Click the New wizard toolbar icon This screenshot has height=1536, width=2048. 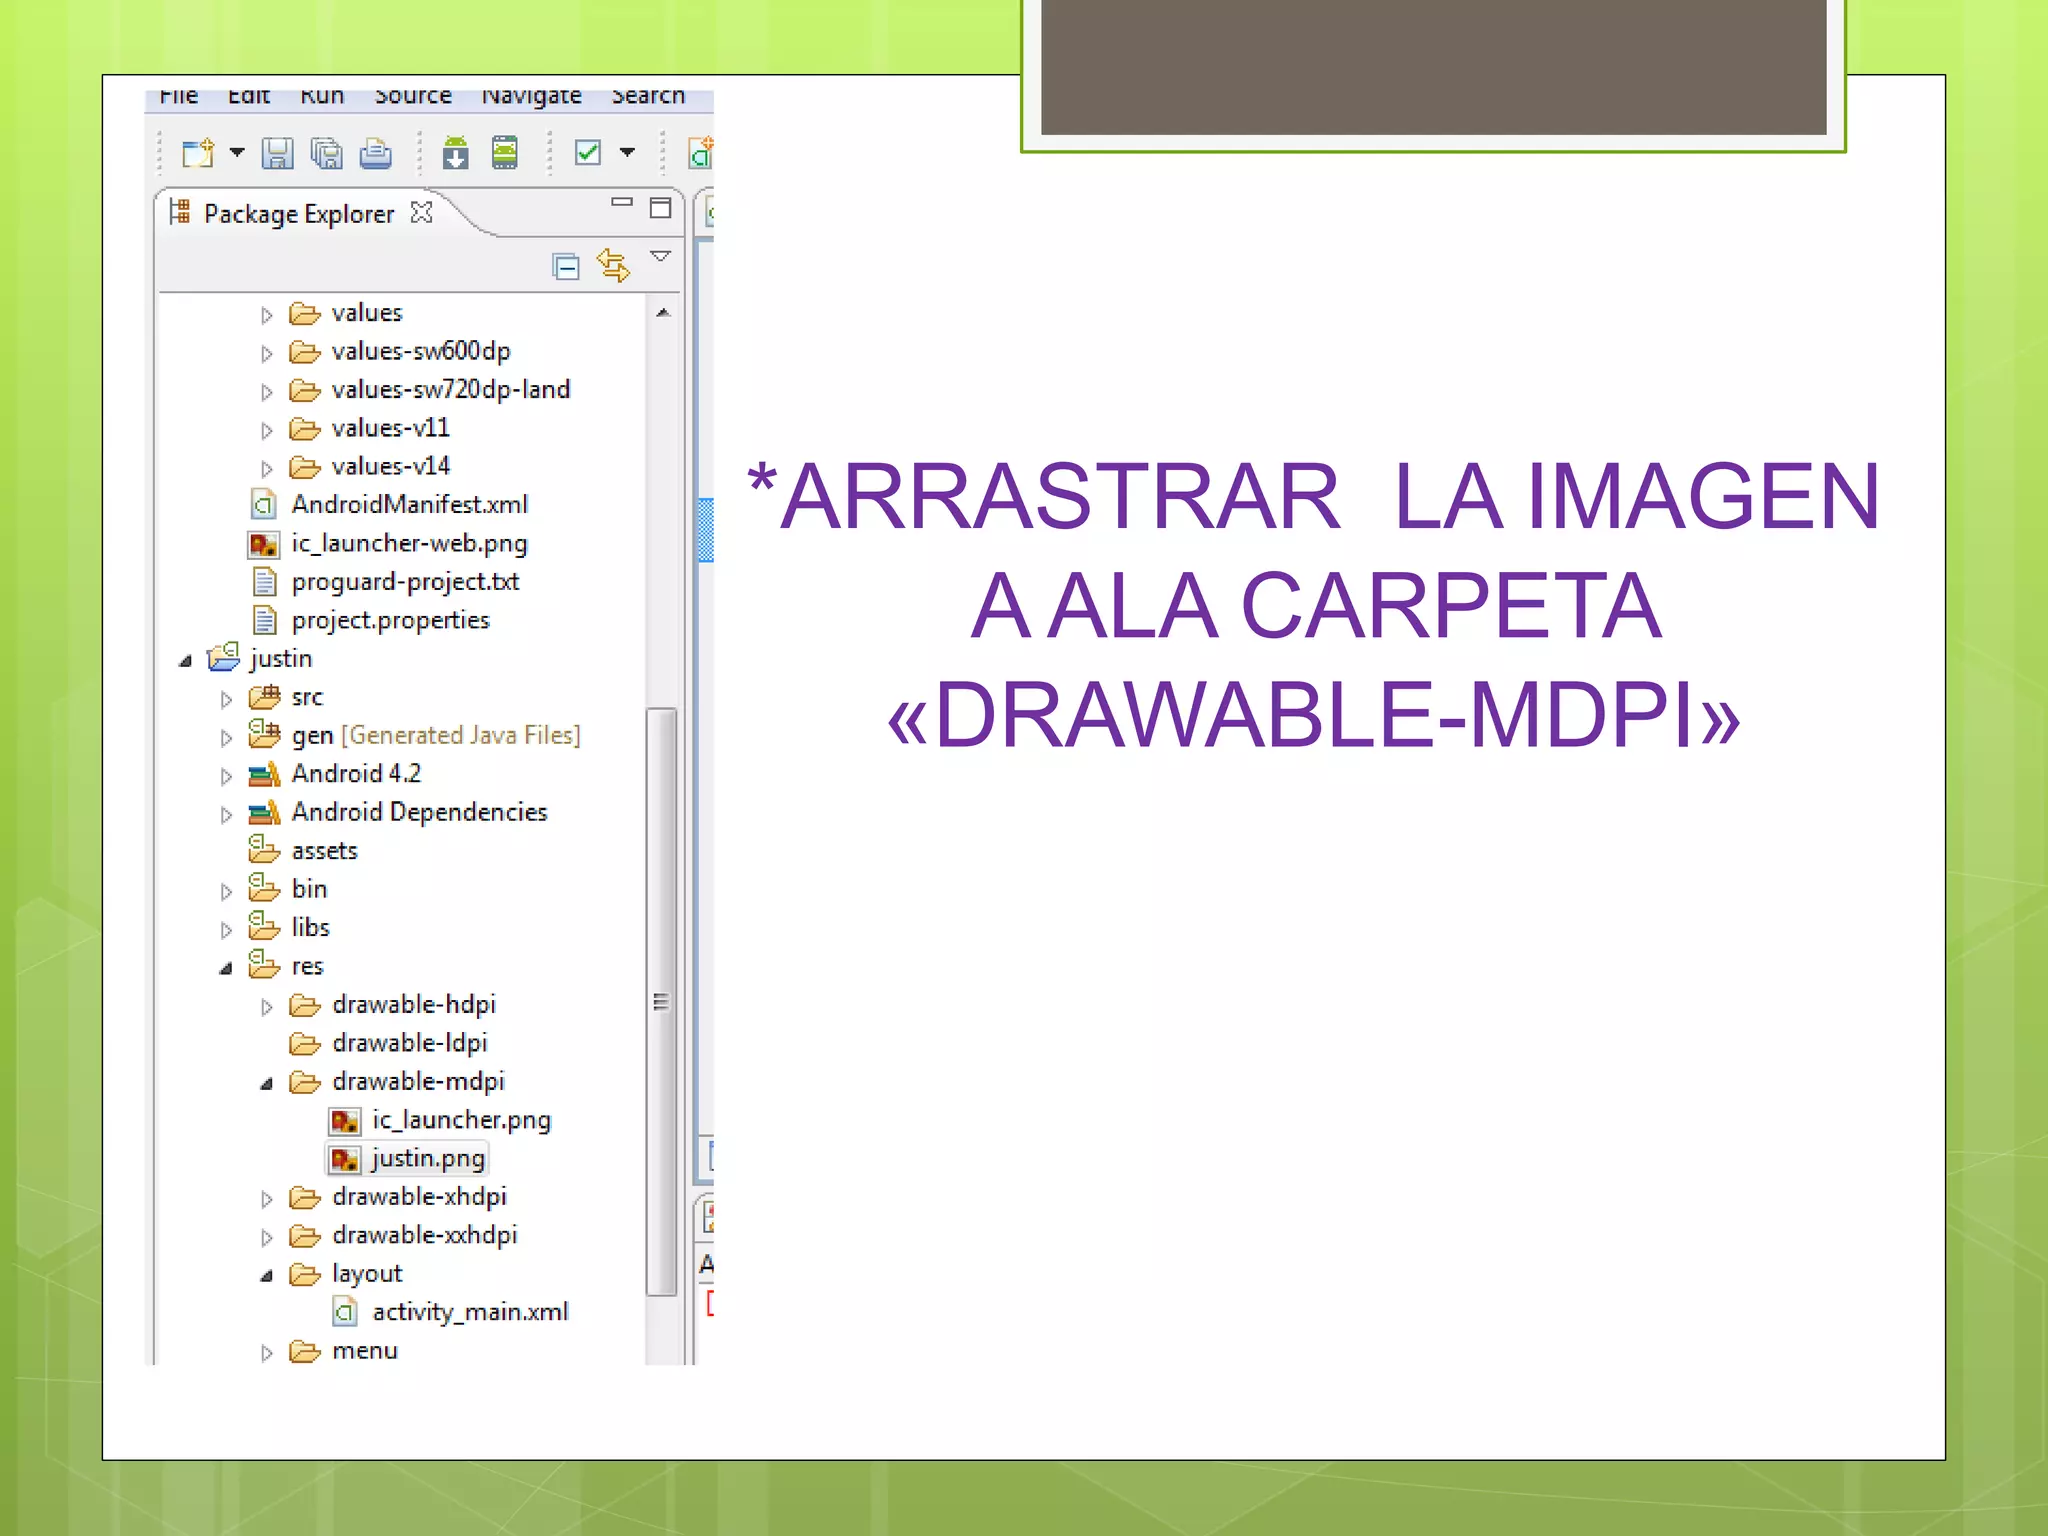(x=198, y=153)
